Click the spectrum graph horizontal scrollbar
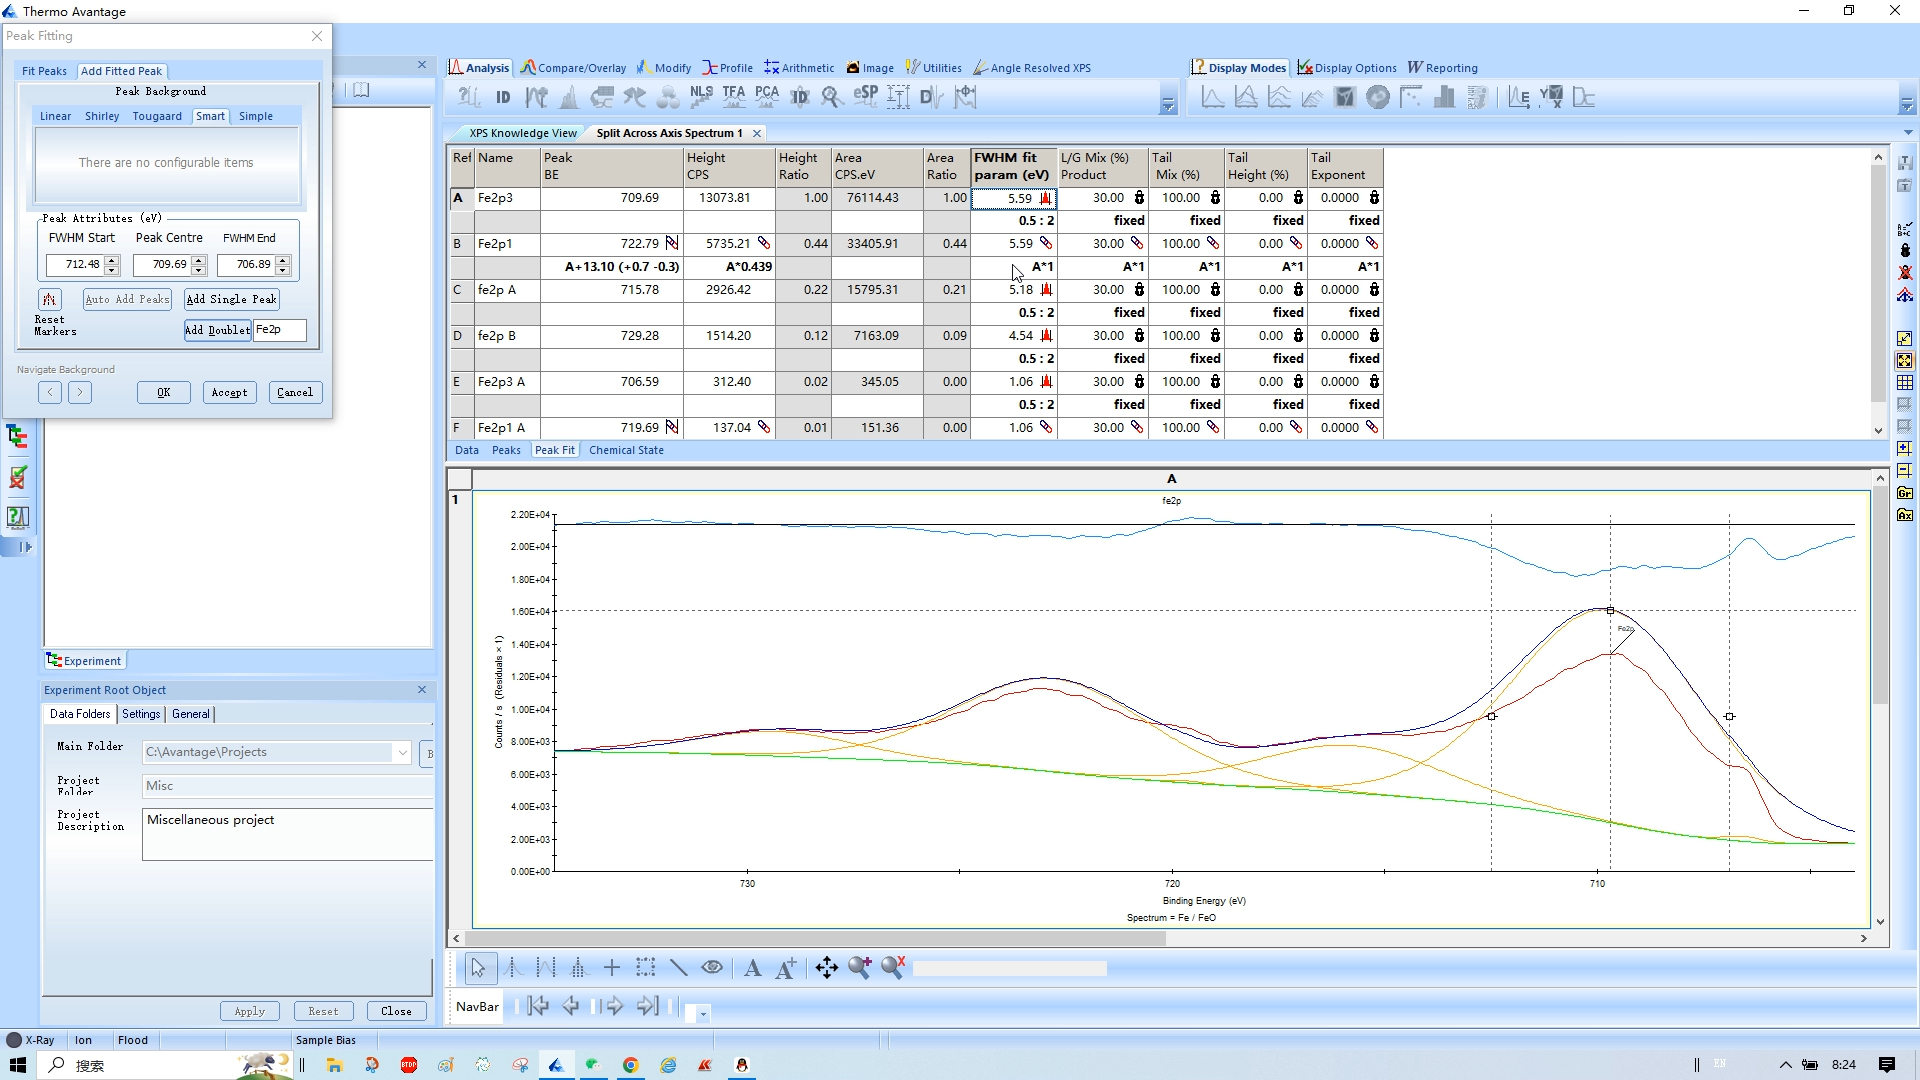The image size is (1920, 1080). [815, 938]
